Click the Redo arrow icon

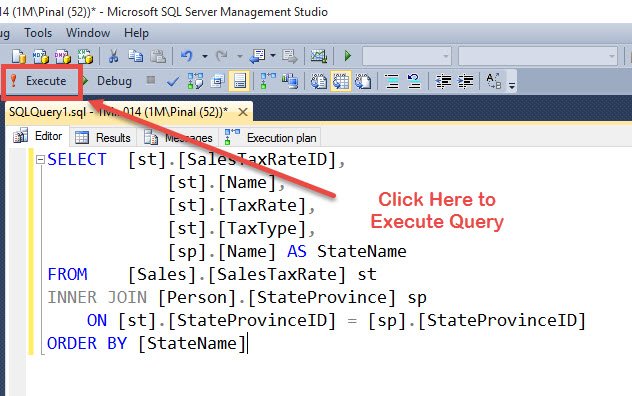click(x=222, y=56)
